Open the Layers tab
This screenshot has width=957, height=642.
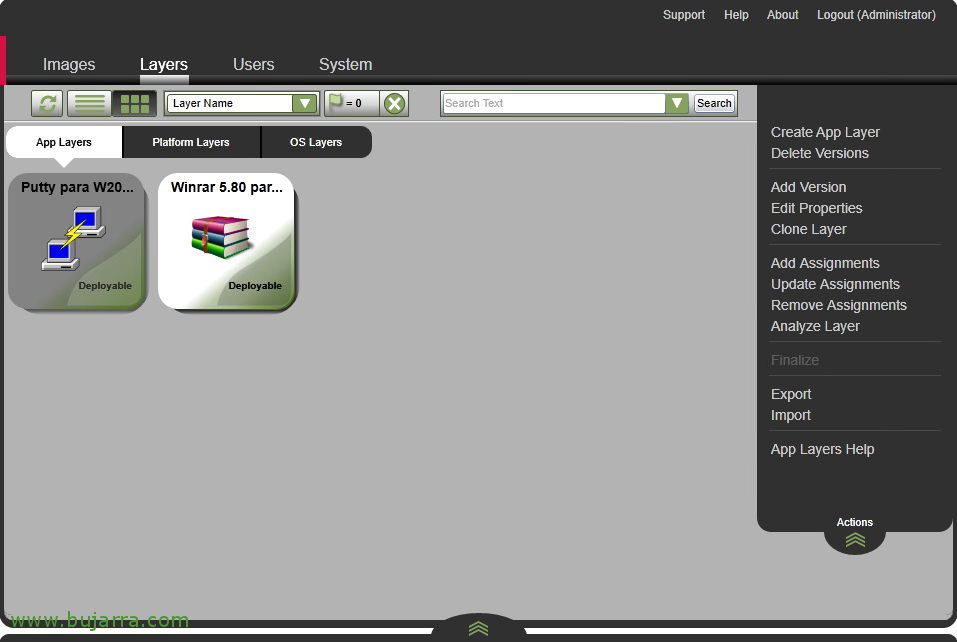[x=164, y=64]
